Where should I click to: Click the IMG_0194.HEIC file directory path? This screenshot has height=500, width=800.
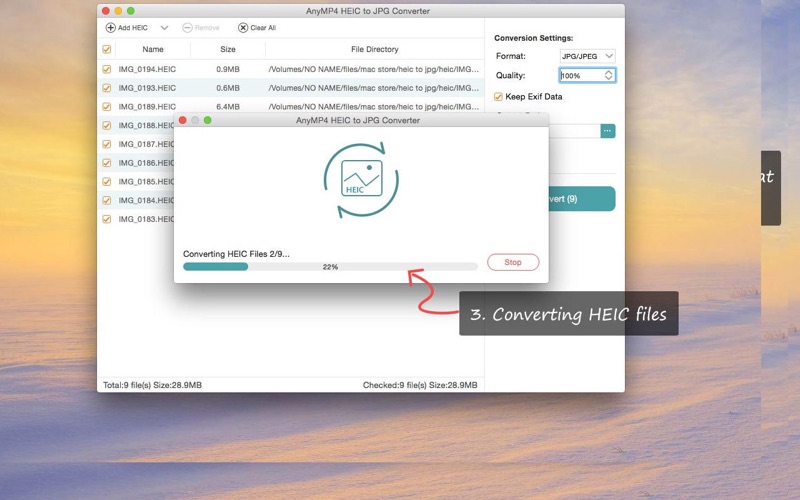[x=373, y=69]
